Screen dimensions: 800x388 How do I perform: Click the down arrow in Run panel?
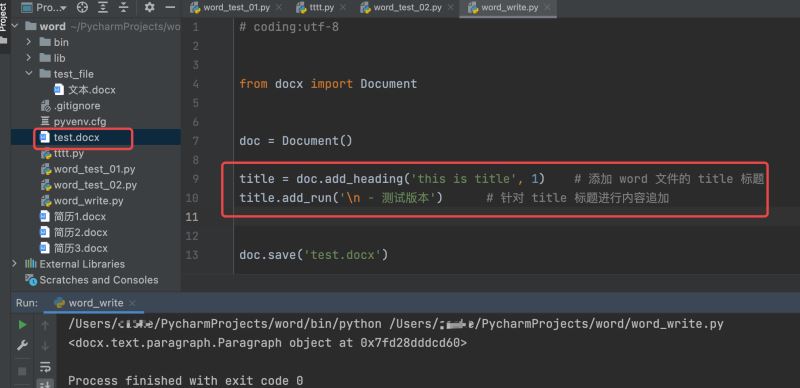point(45,346)
